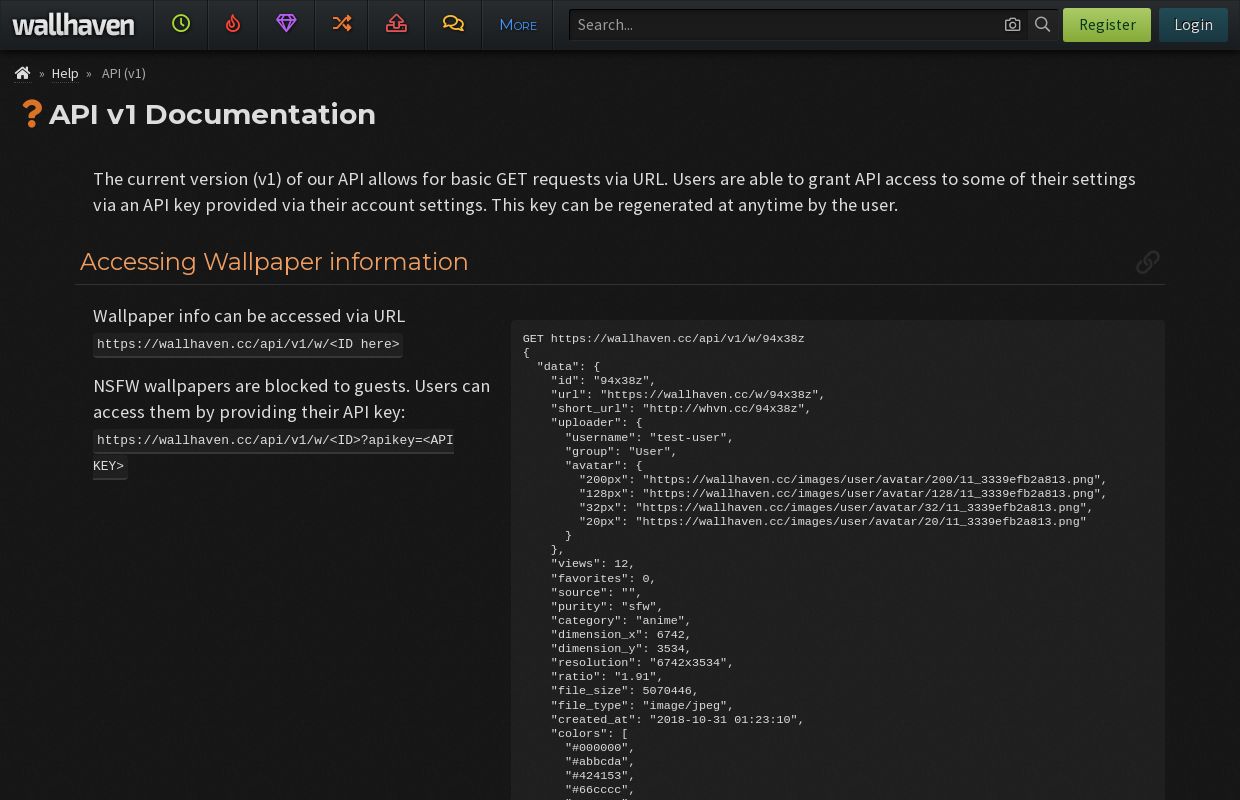The image size is (1240, 800).
Task: Open the Random shuffle icon
Action: point(342,24)
